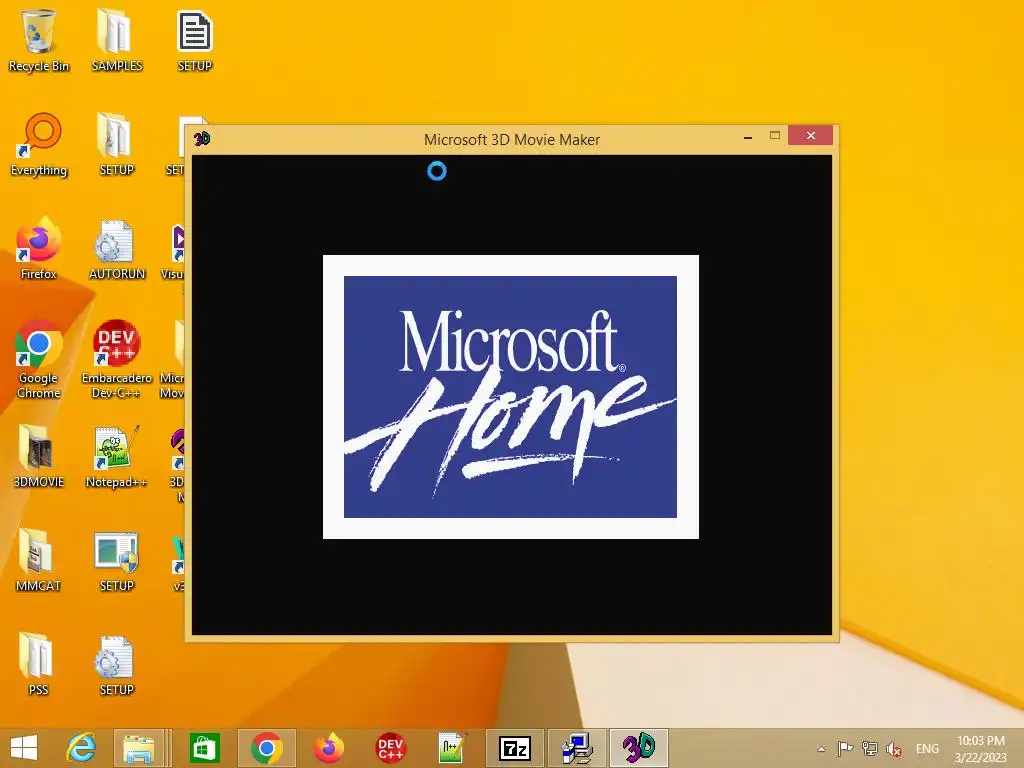The height and width of the screenshot is (768, 1024).
Task: Select SETUP installer icon with shield
Action: [116, 560]
